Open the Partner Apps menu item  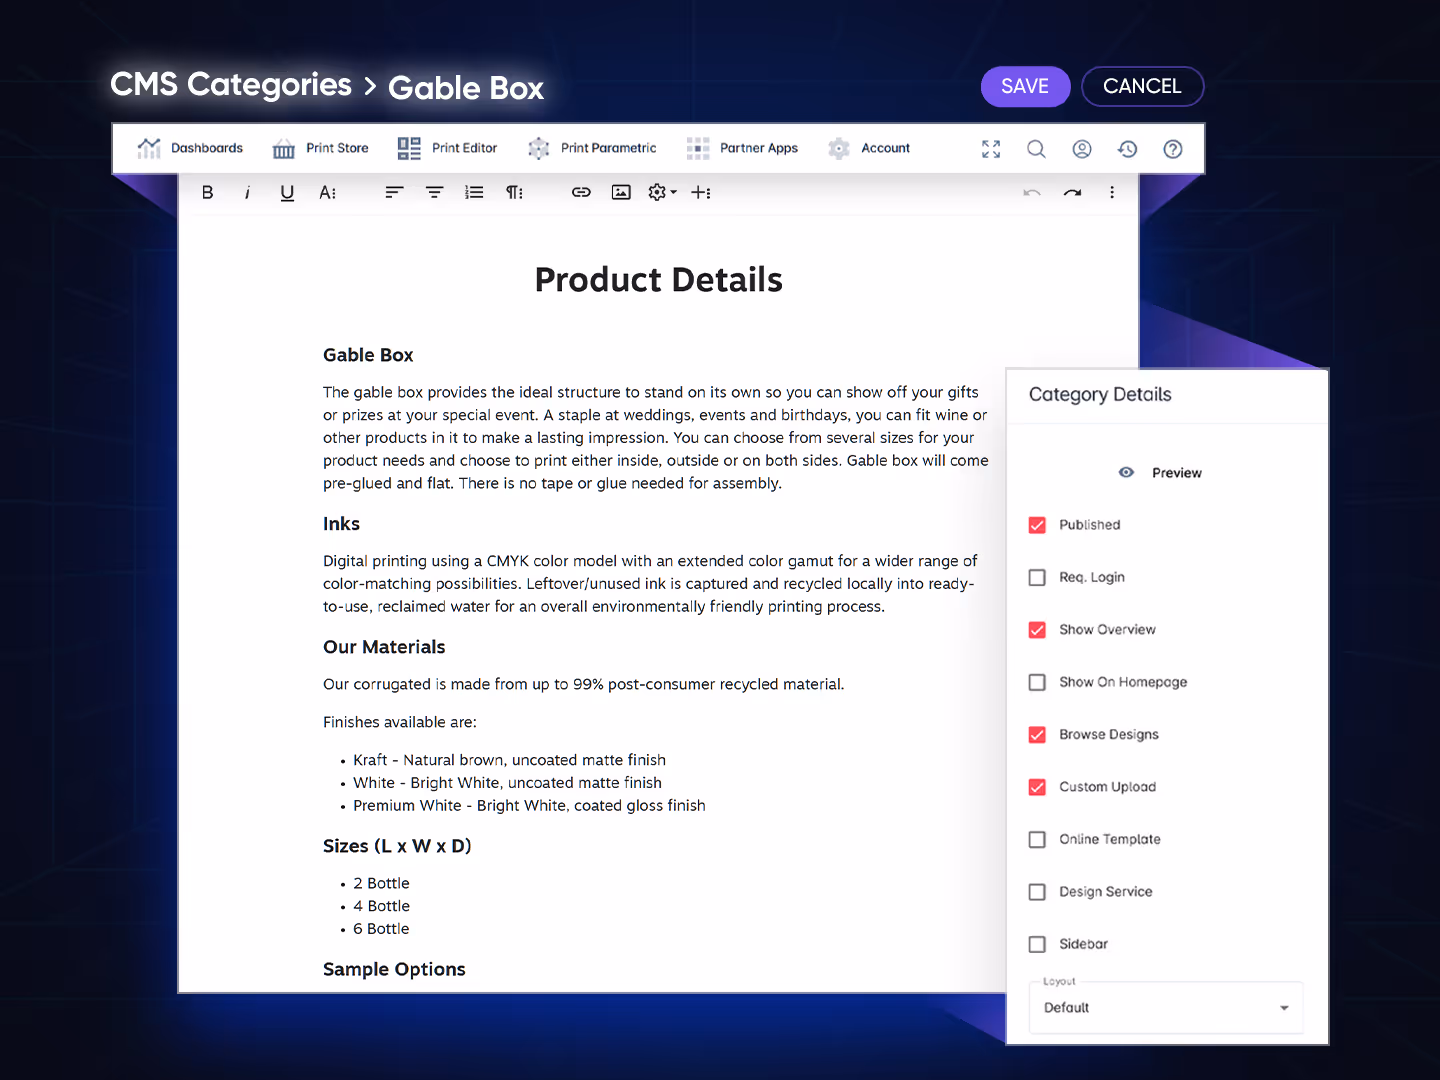click(743, 148)
